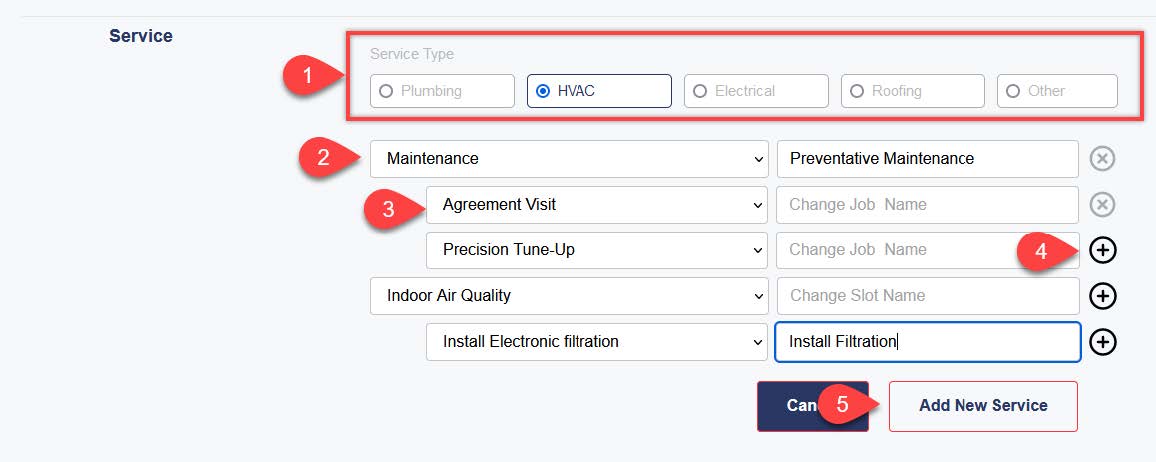This screenshot has height=462, width=1156.
Task: Add job after Precision Tune-Up row
Action: [1102, 251]
